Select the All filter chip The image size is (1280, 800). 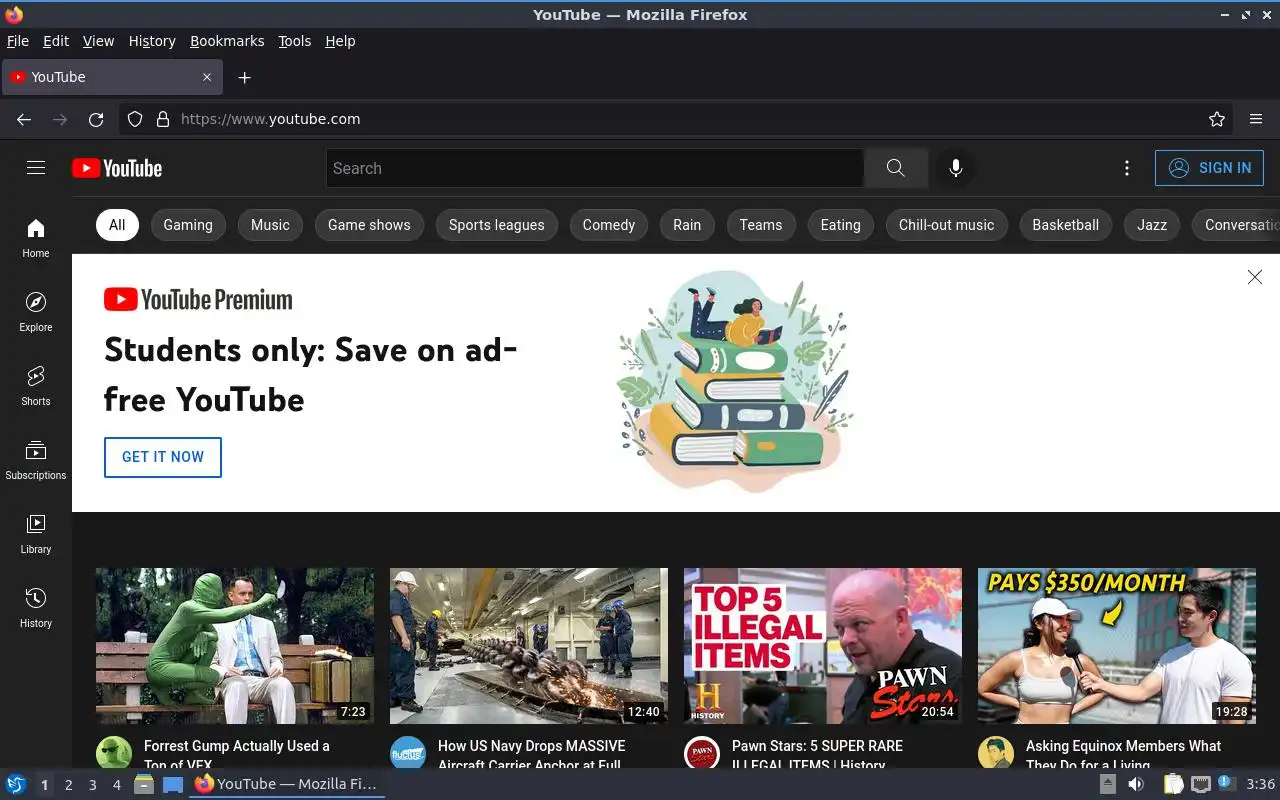coord(117,225)
